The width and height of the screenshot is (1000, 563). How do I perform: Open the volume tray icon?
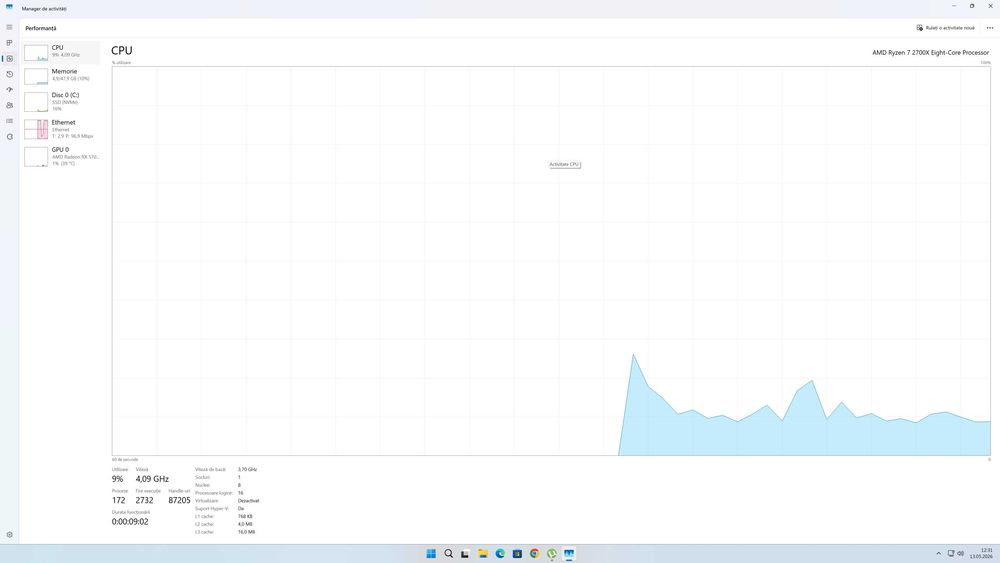click(x=960, y=553)
